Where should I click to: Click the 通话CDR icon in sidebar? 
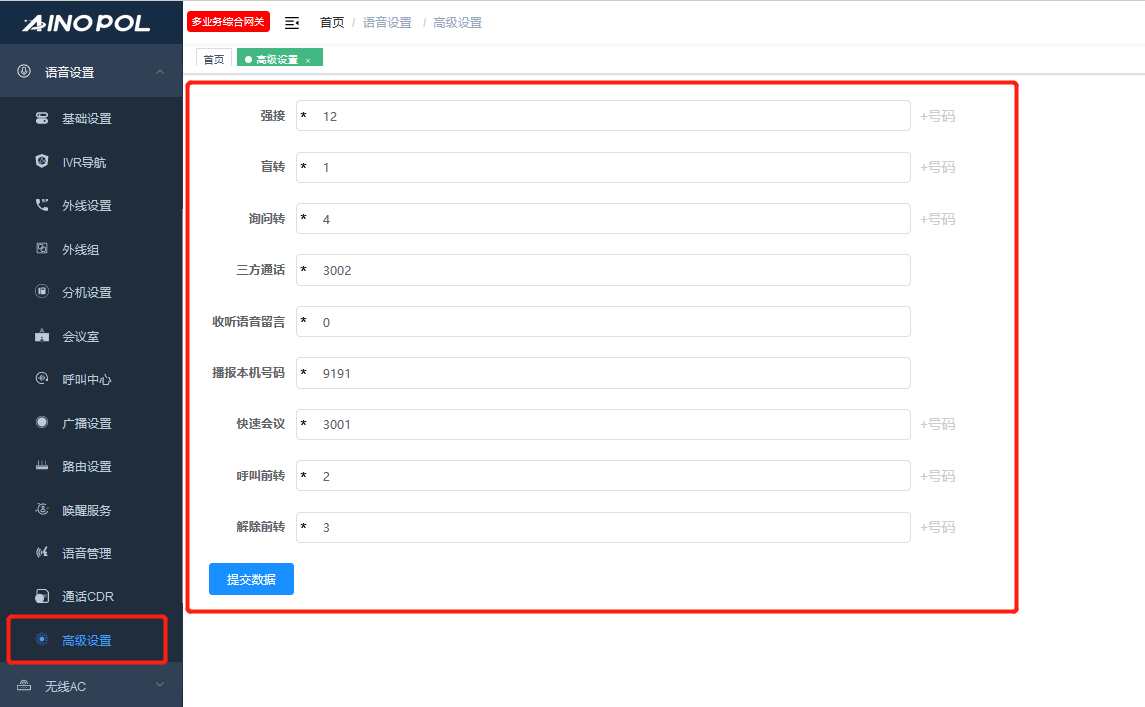(42, 597)
